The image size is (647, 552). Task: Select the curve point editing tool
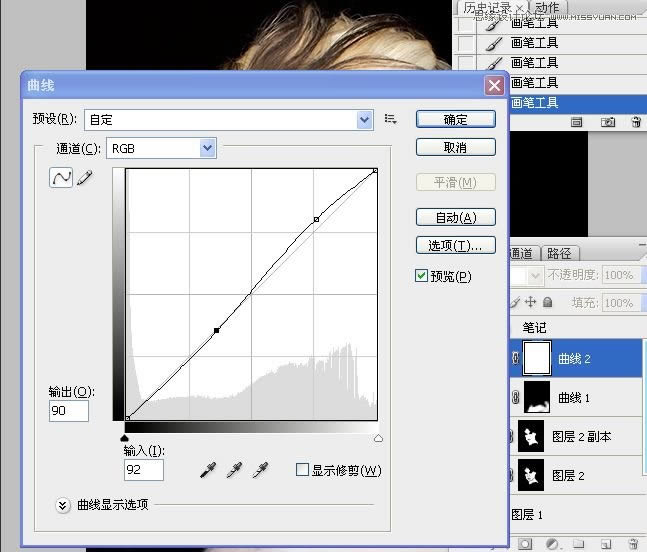(x=62, y=178)
